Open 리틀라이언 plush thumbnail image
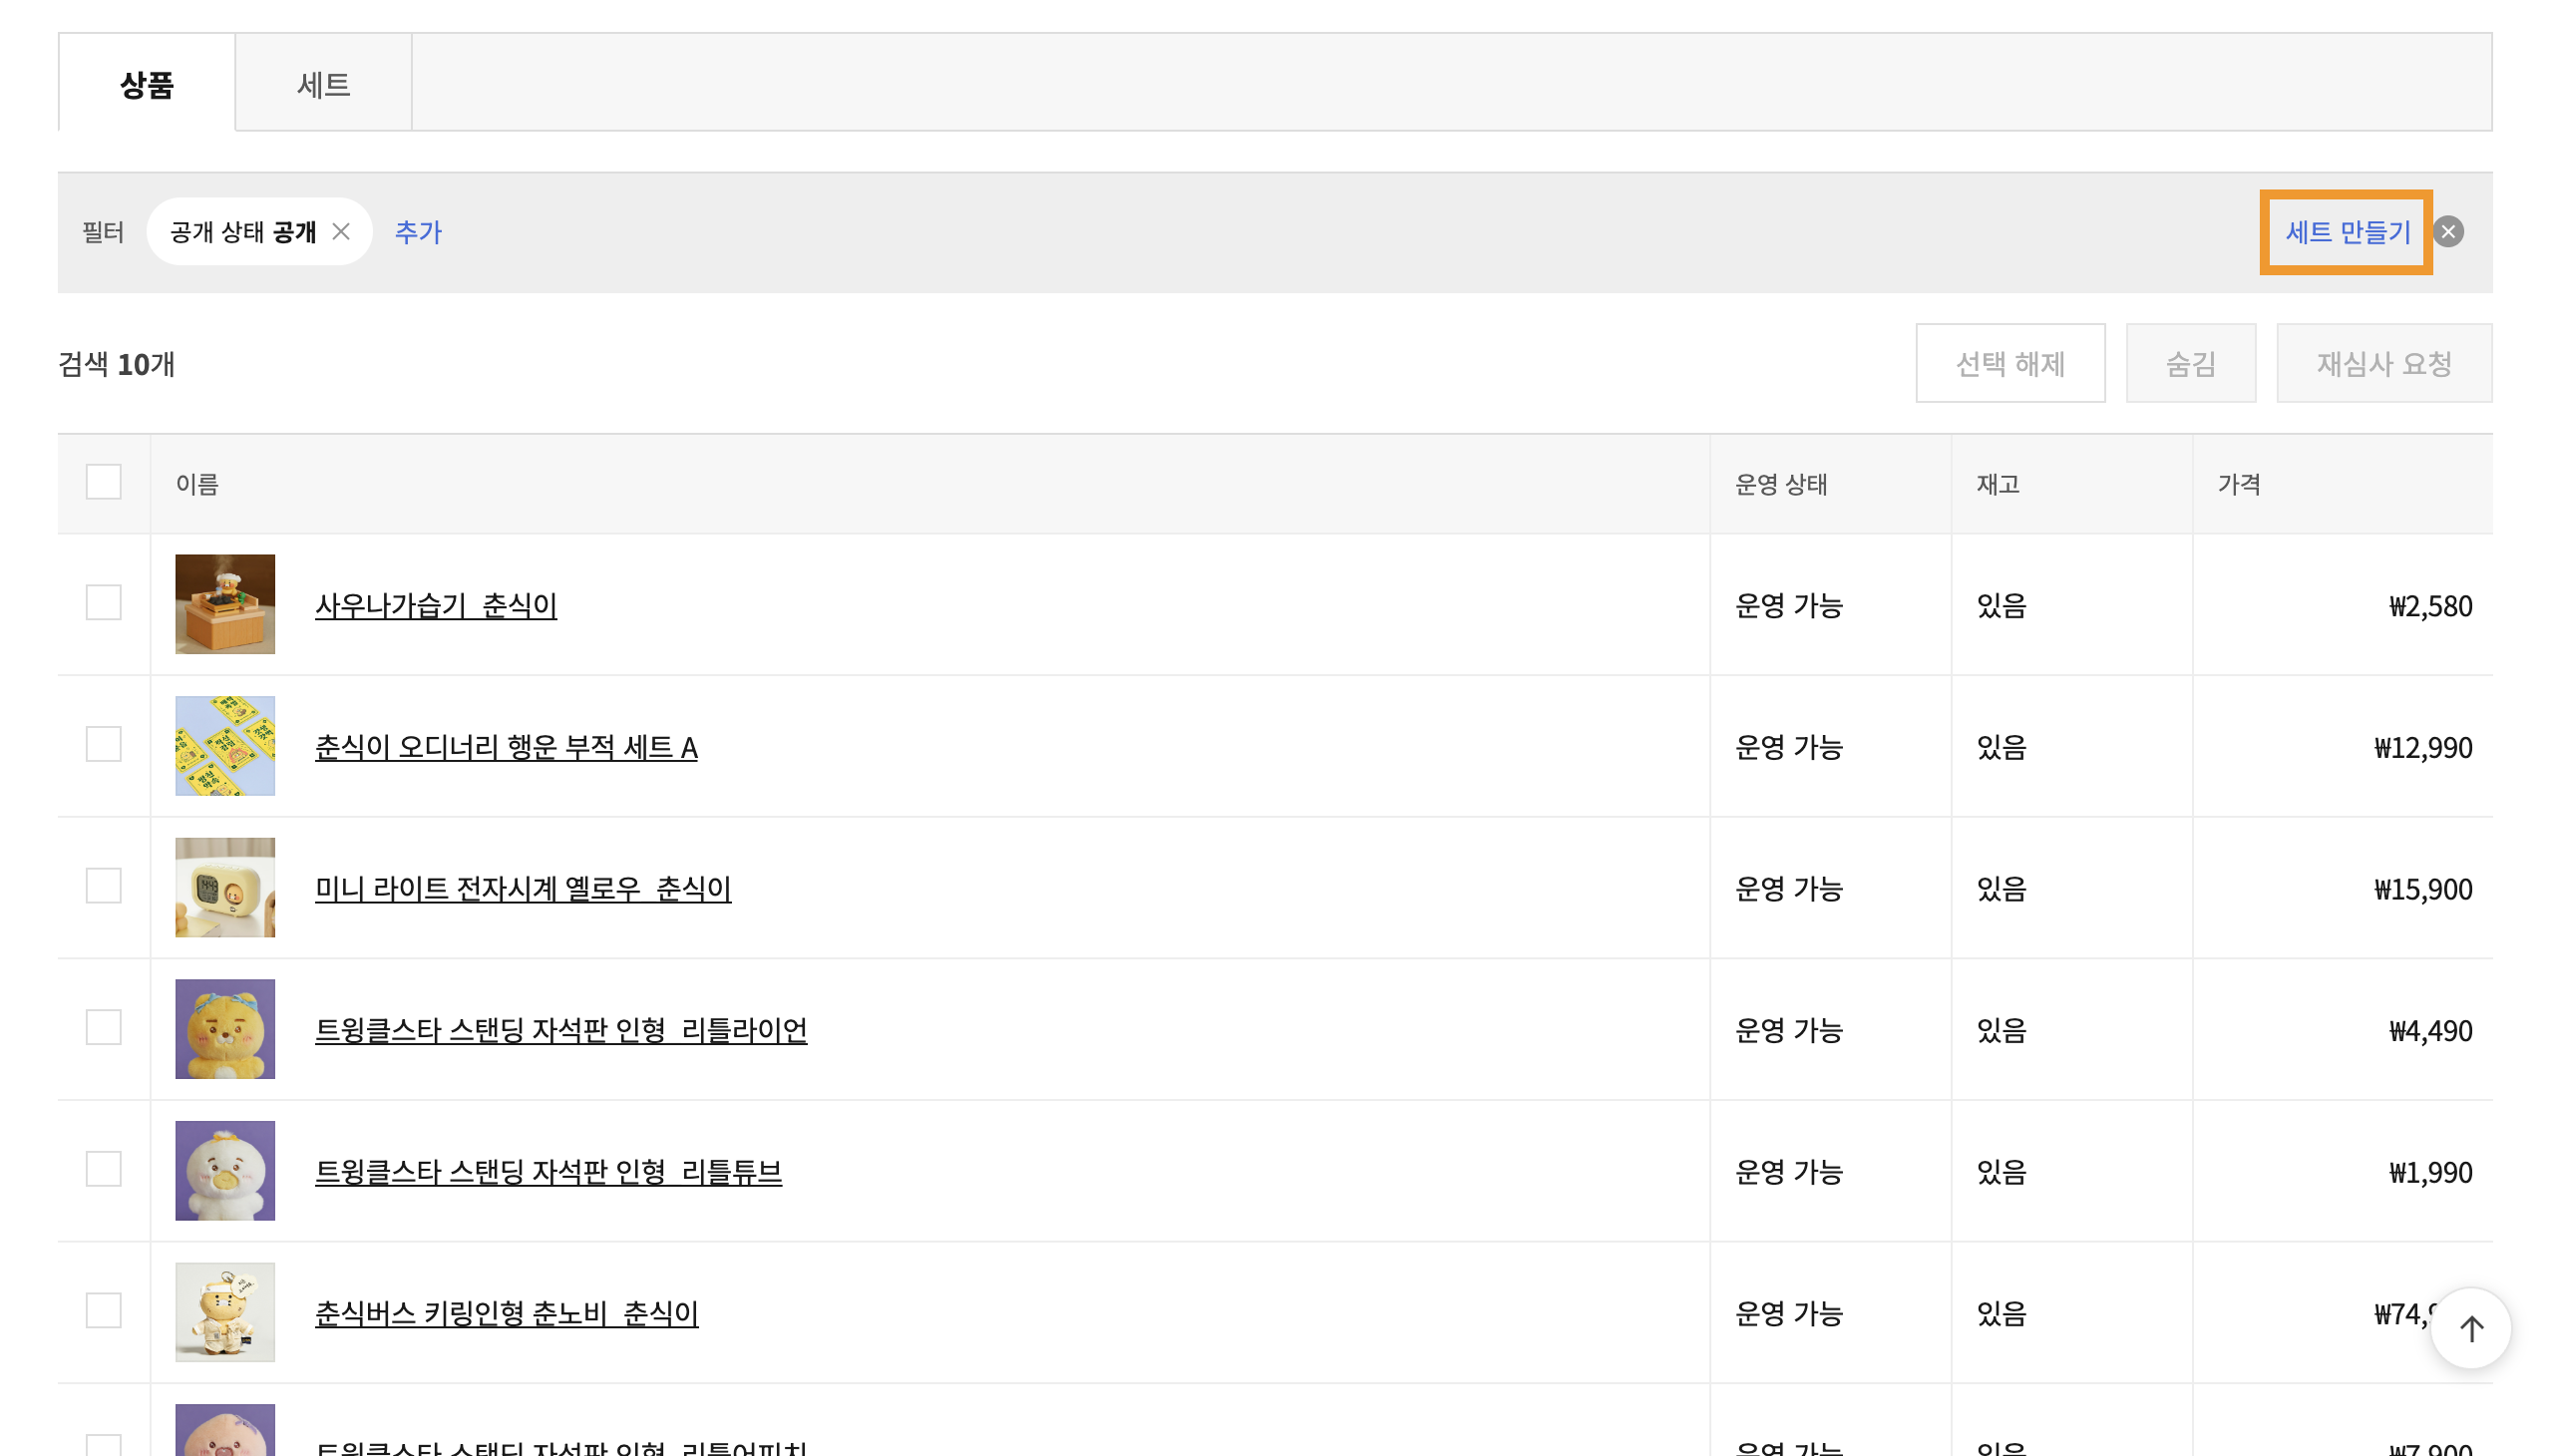This screenshot has height=1456, width=2553. coord(225,1028)
